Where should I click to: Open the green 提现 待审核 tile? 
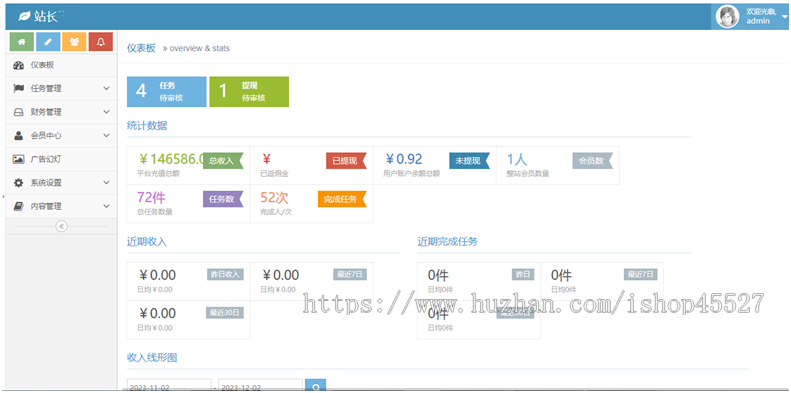(249, 92)
